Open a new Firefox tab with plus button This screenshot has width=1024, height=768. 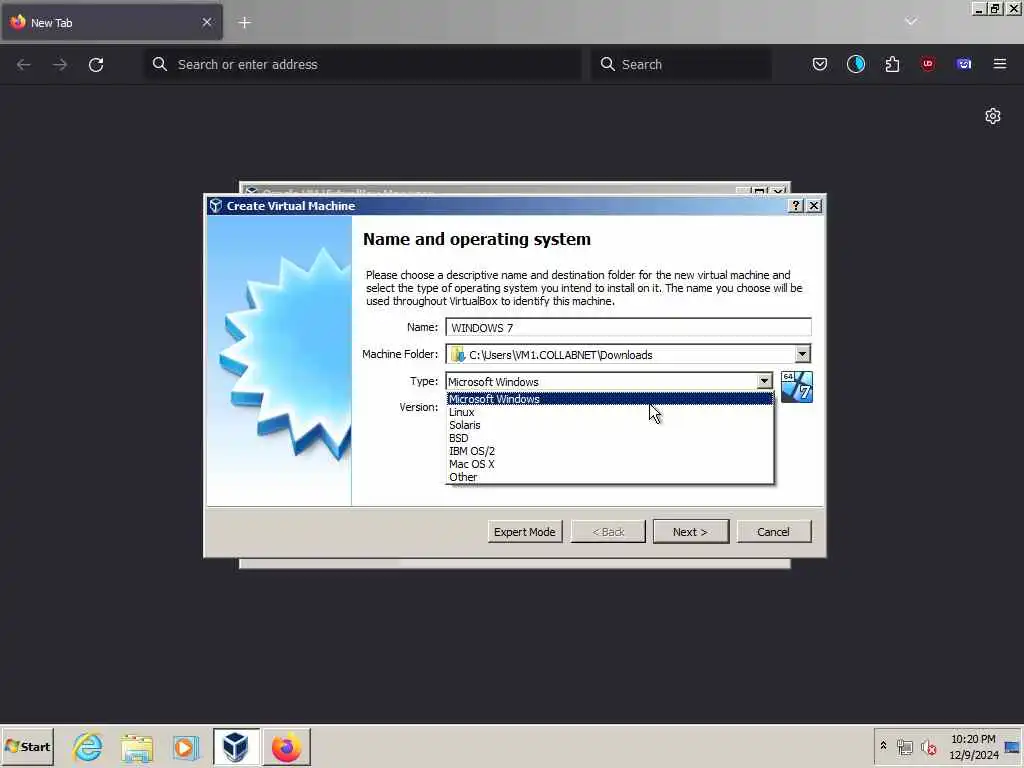(244, 23)
